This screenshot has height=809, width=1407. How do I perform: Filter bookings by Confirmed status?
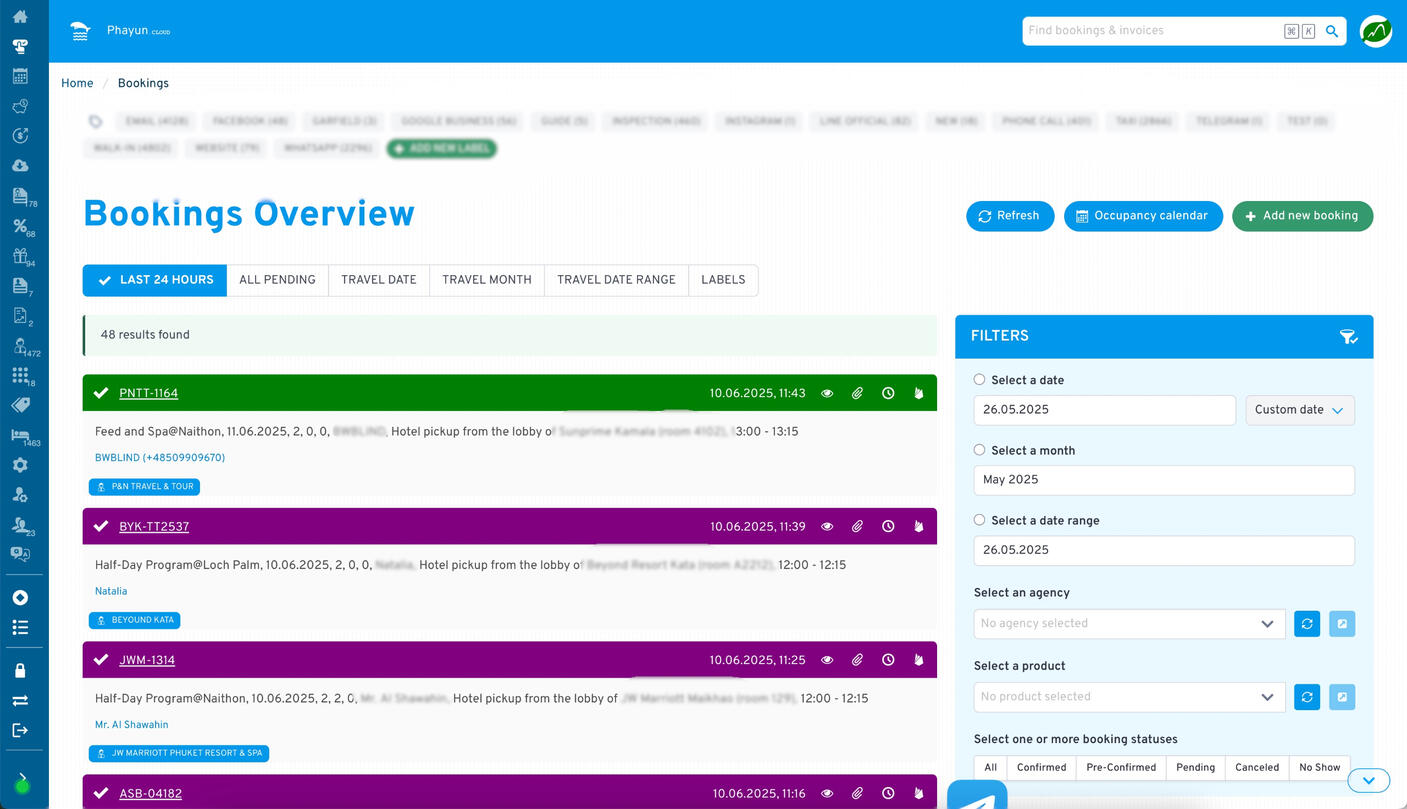click(x=1041, y=767)
